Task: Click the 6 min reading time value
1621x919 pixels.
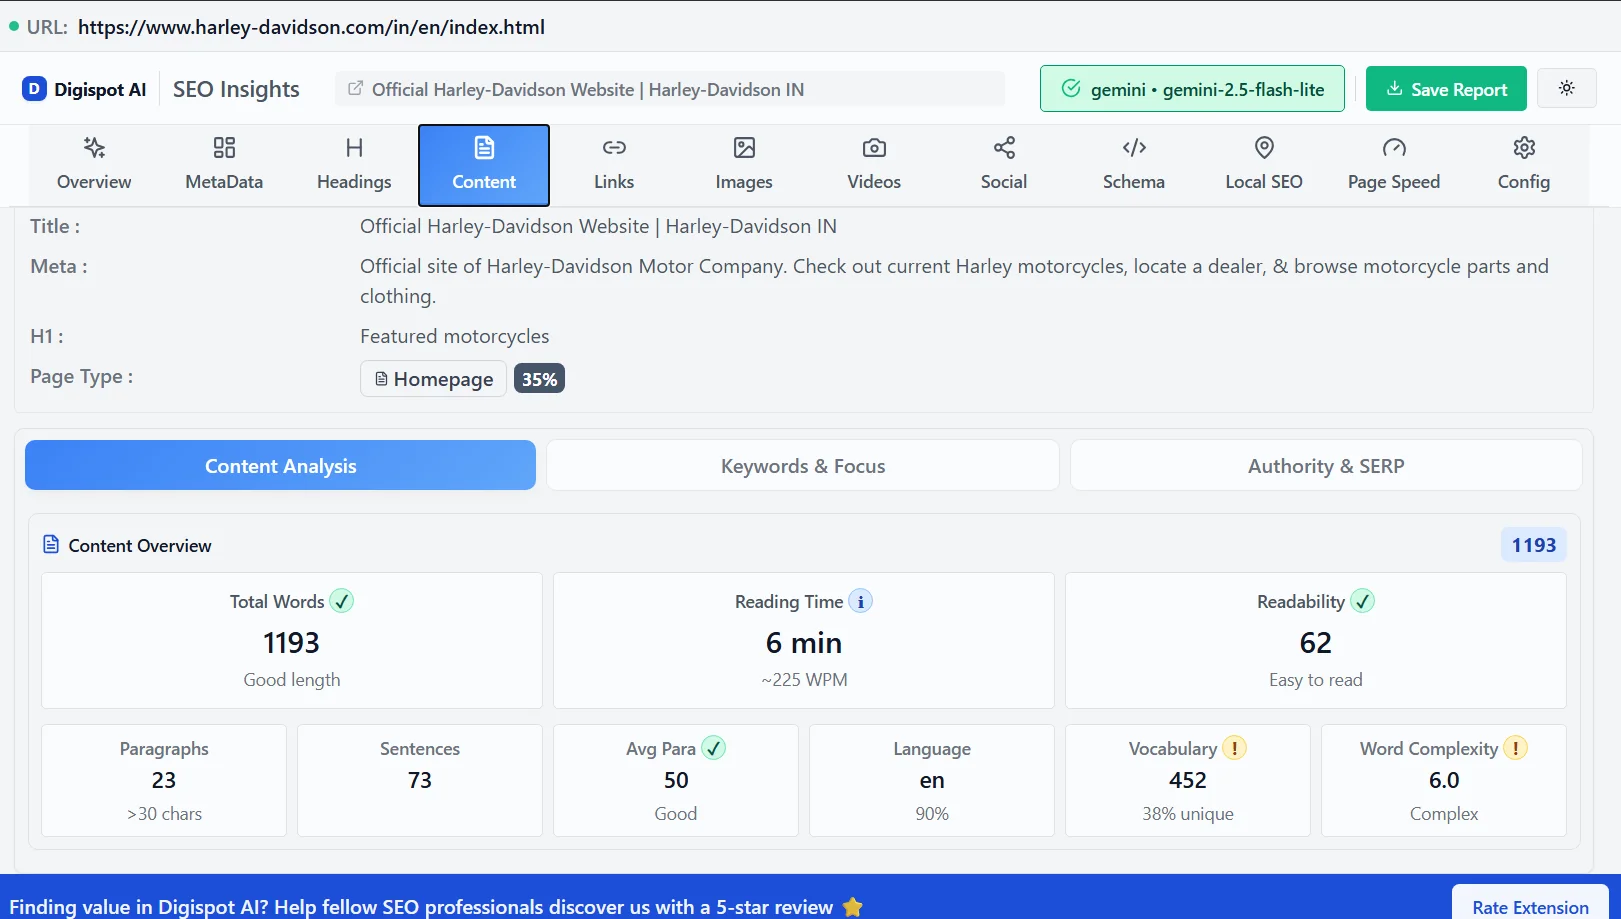Action: pyautogui.click(x=804, y=643)
